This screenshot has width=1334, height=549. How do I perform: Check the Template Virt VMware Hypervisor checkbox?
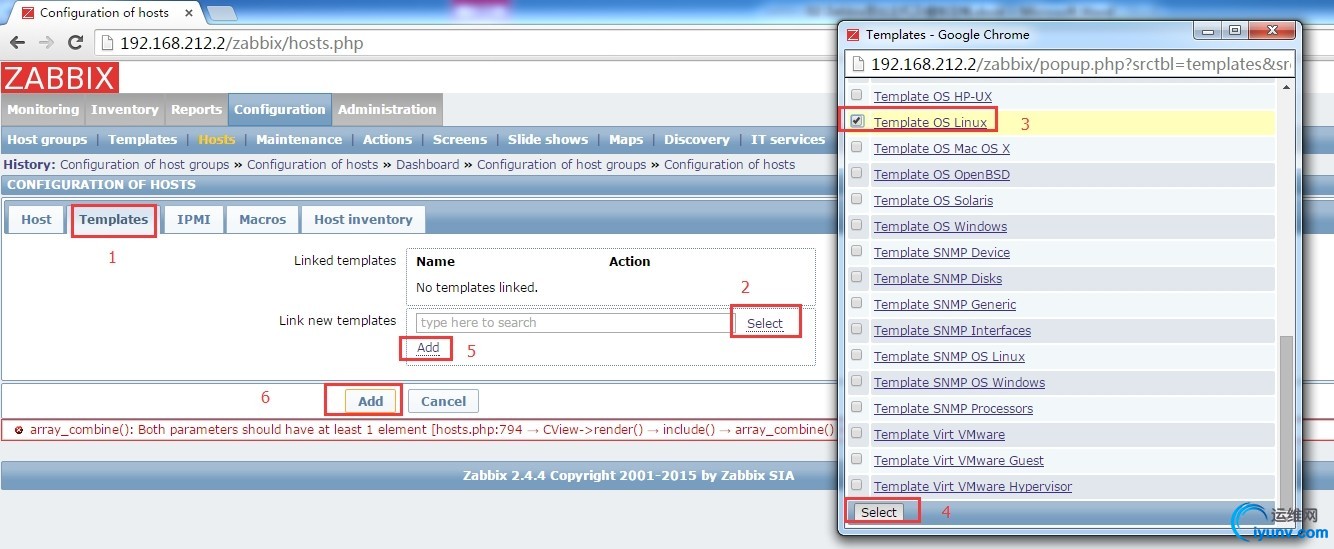coord(856,485)
